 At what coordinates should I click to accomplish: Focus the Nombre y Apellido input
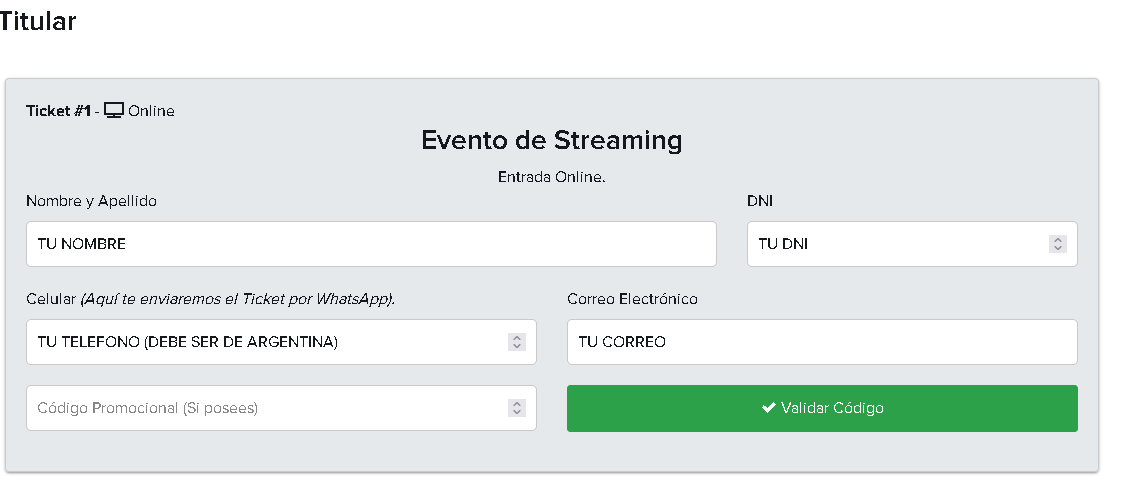pos(371,244)
